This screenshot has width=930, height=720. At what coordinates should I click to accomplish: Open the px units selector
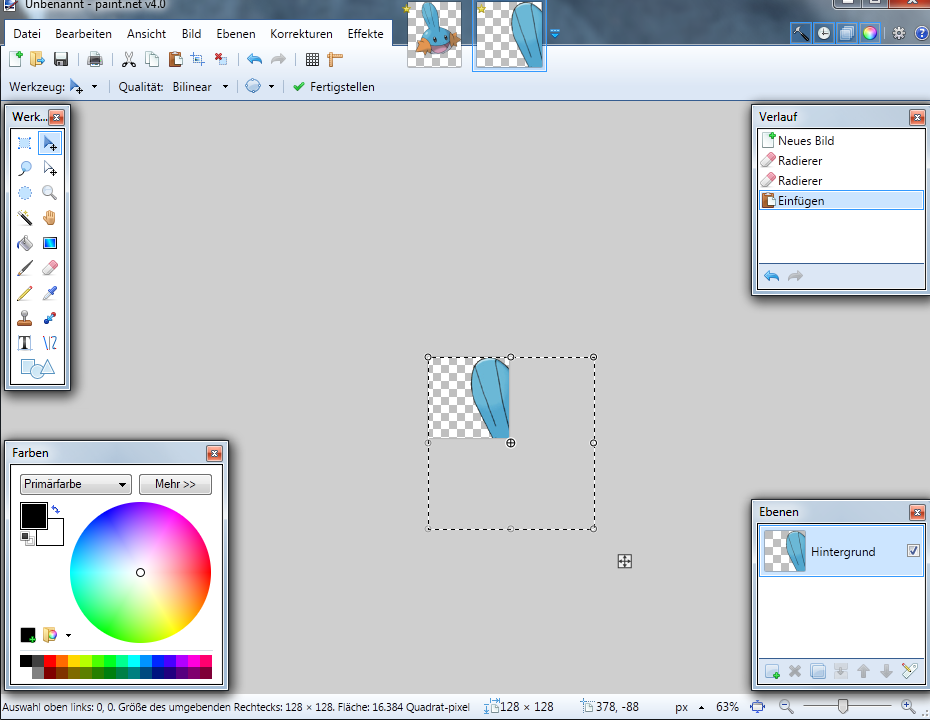click(x=689, y=707)
